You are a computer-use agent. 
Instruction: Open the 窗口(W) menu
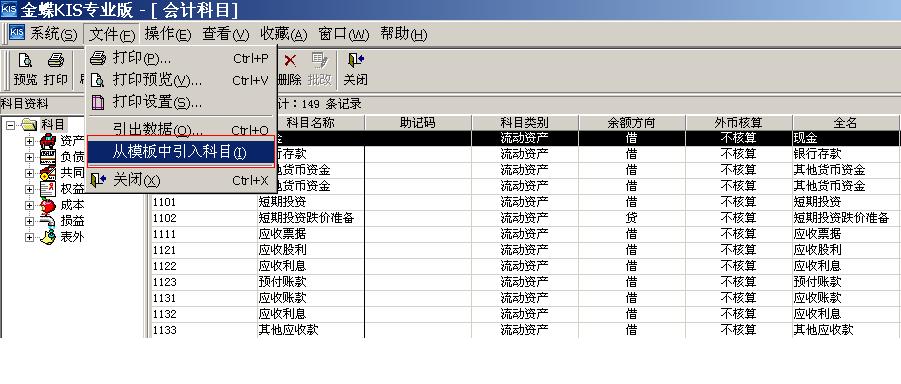click(343, 34)
